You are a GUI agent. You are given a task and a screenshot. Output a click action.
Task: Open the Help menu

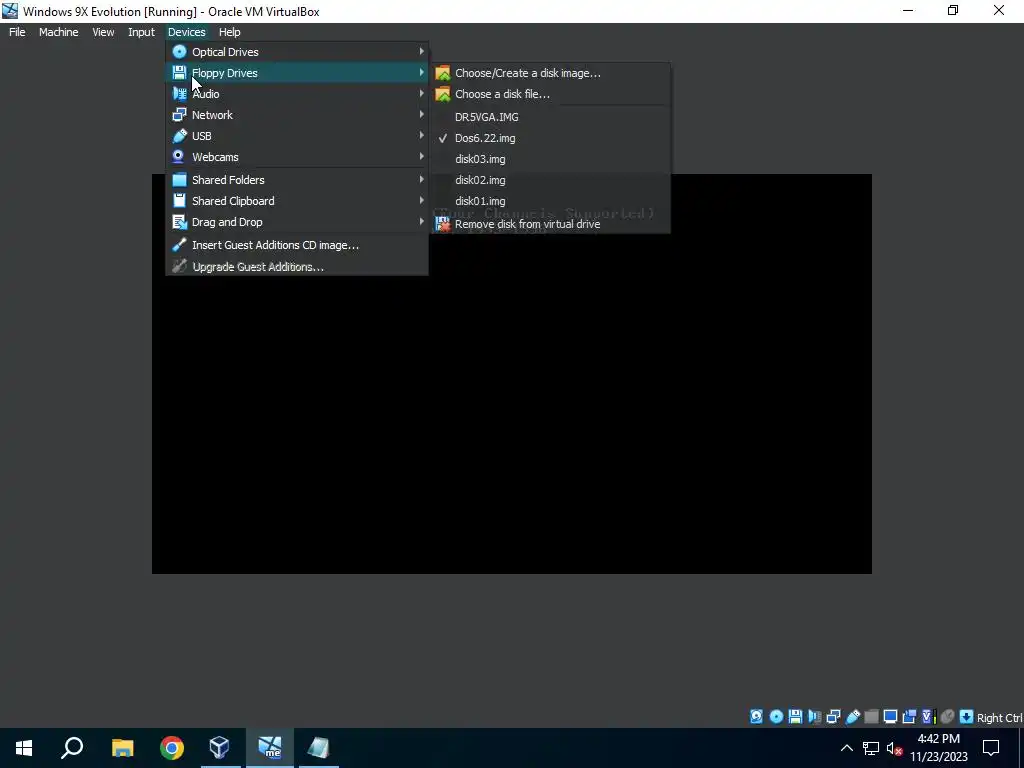tap(229, 32)
